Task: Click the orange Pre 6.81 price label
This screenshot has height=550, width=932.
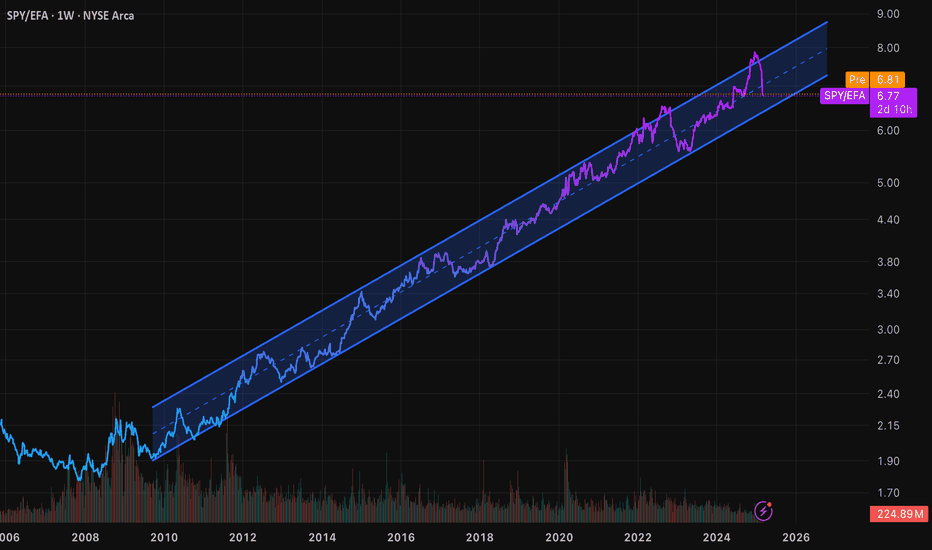Action: 875,80
